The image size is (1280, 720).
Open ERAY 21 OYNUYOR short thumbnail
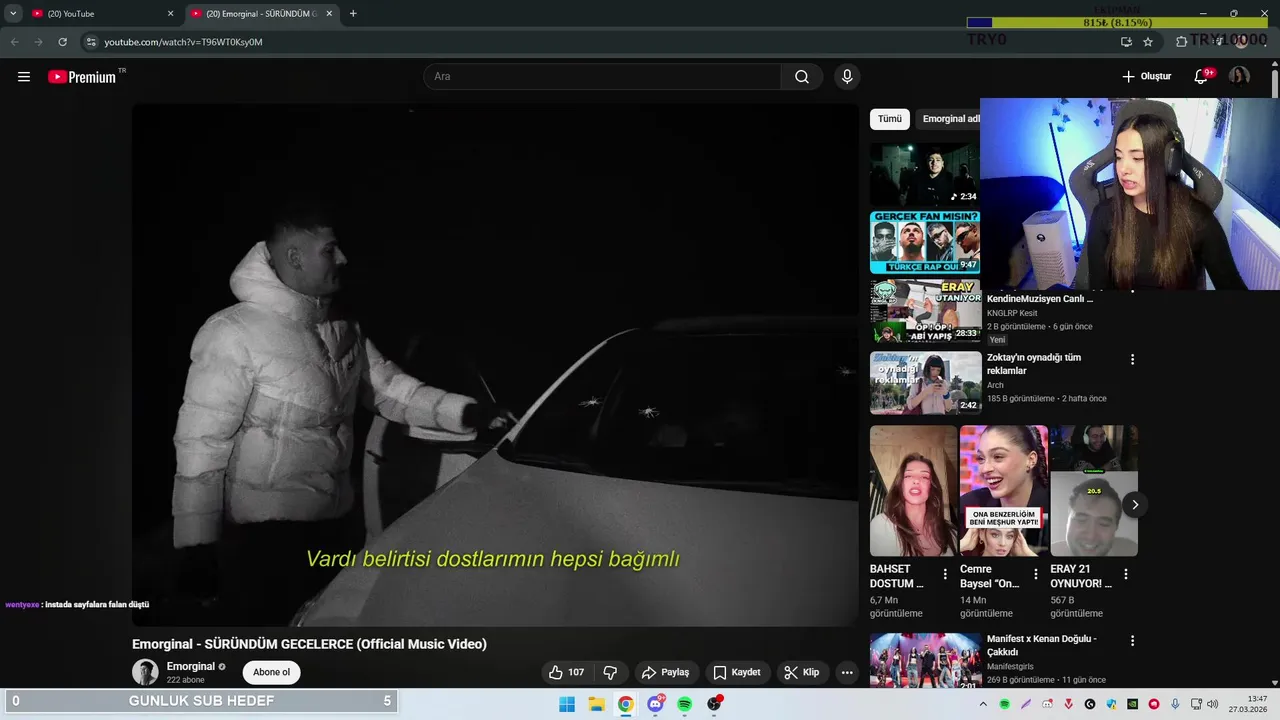(x=1094, y=491)
